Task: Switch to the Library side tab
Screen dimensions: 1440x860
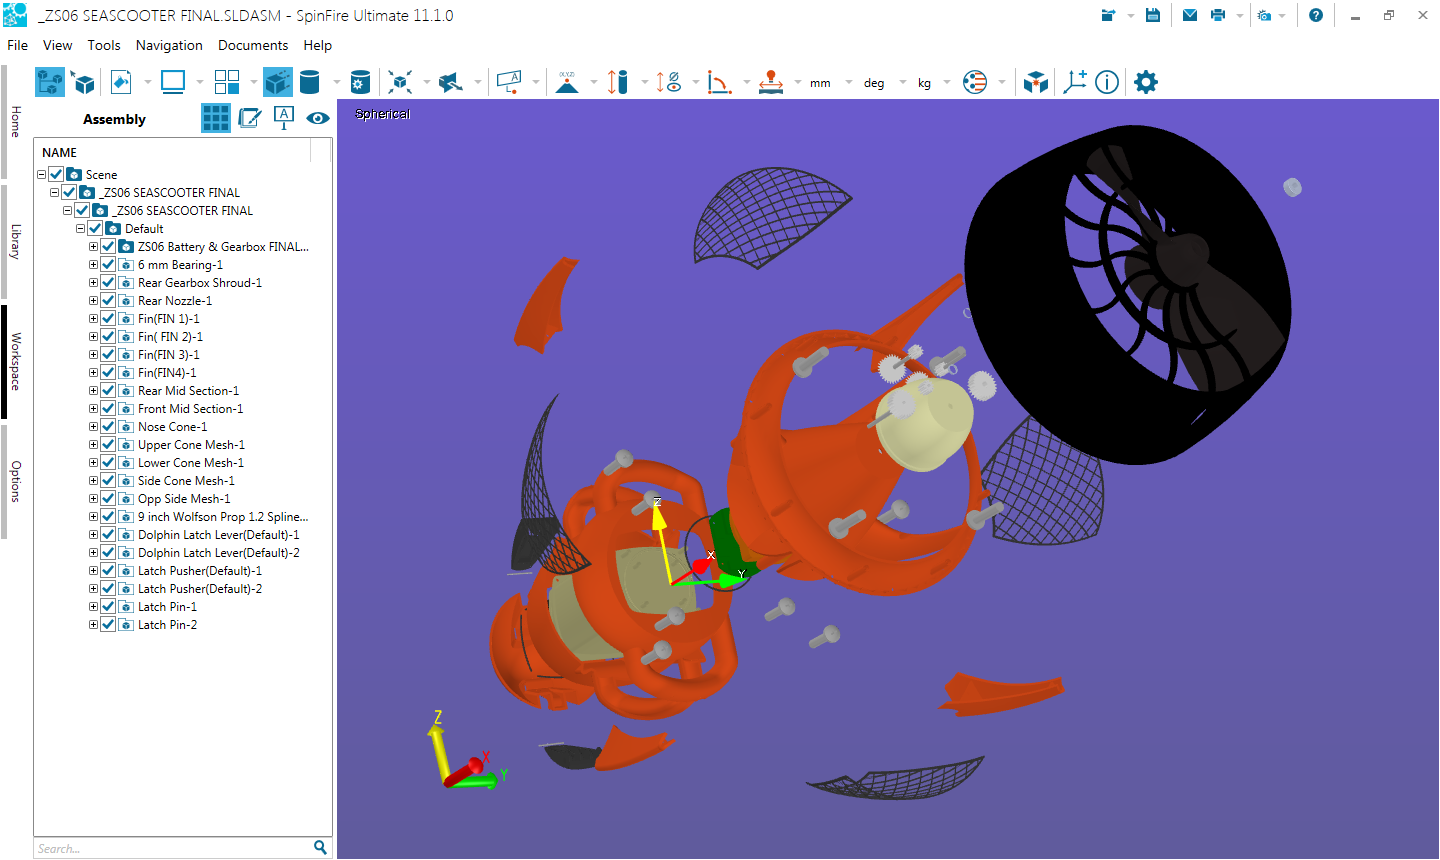Action: click(x=15, y=241)
